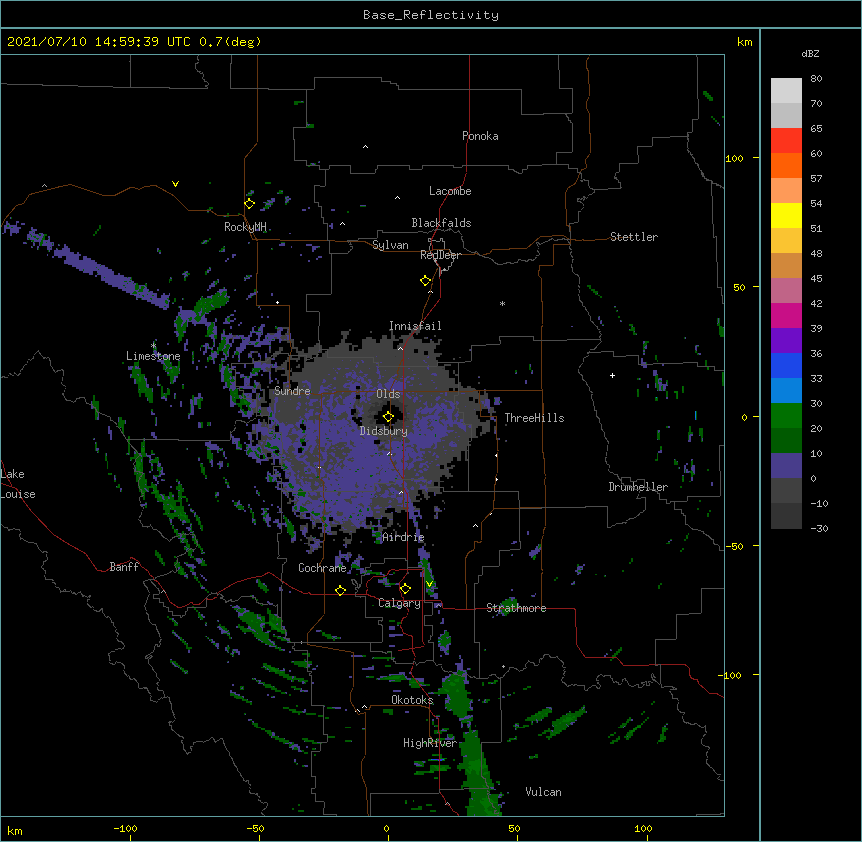Click the RockyMH label on the map
Screen dimensions: 862x842
(x=245, y=227)
